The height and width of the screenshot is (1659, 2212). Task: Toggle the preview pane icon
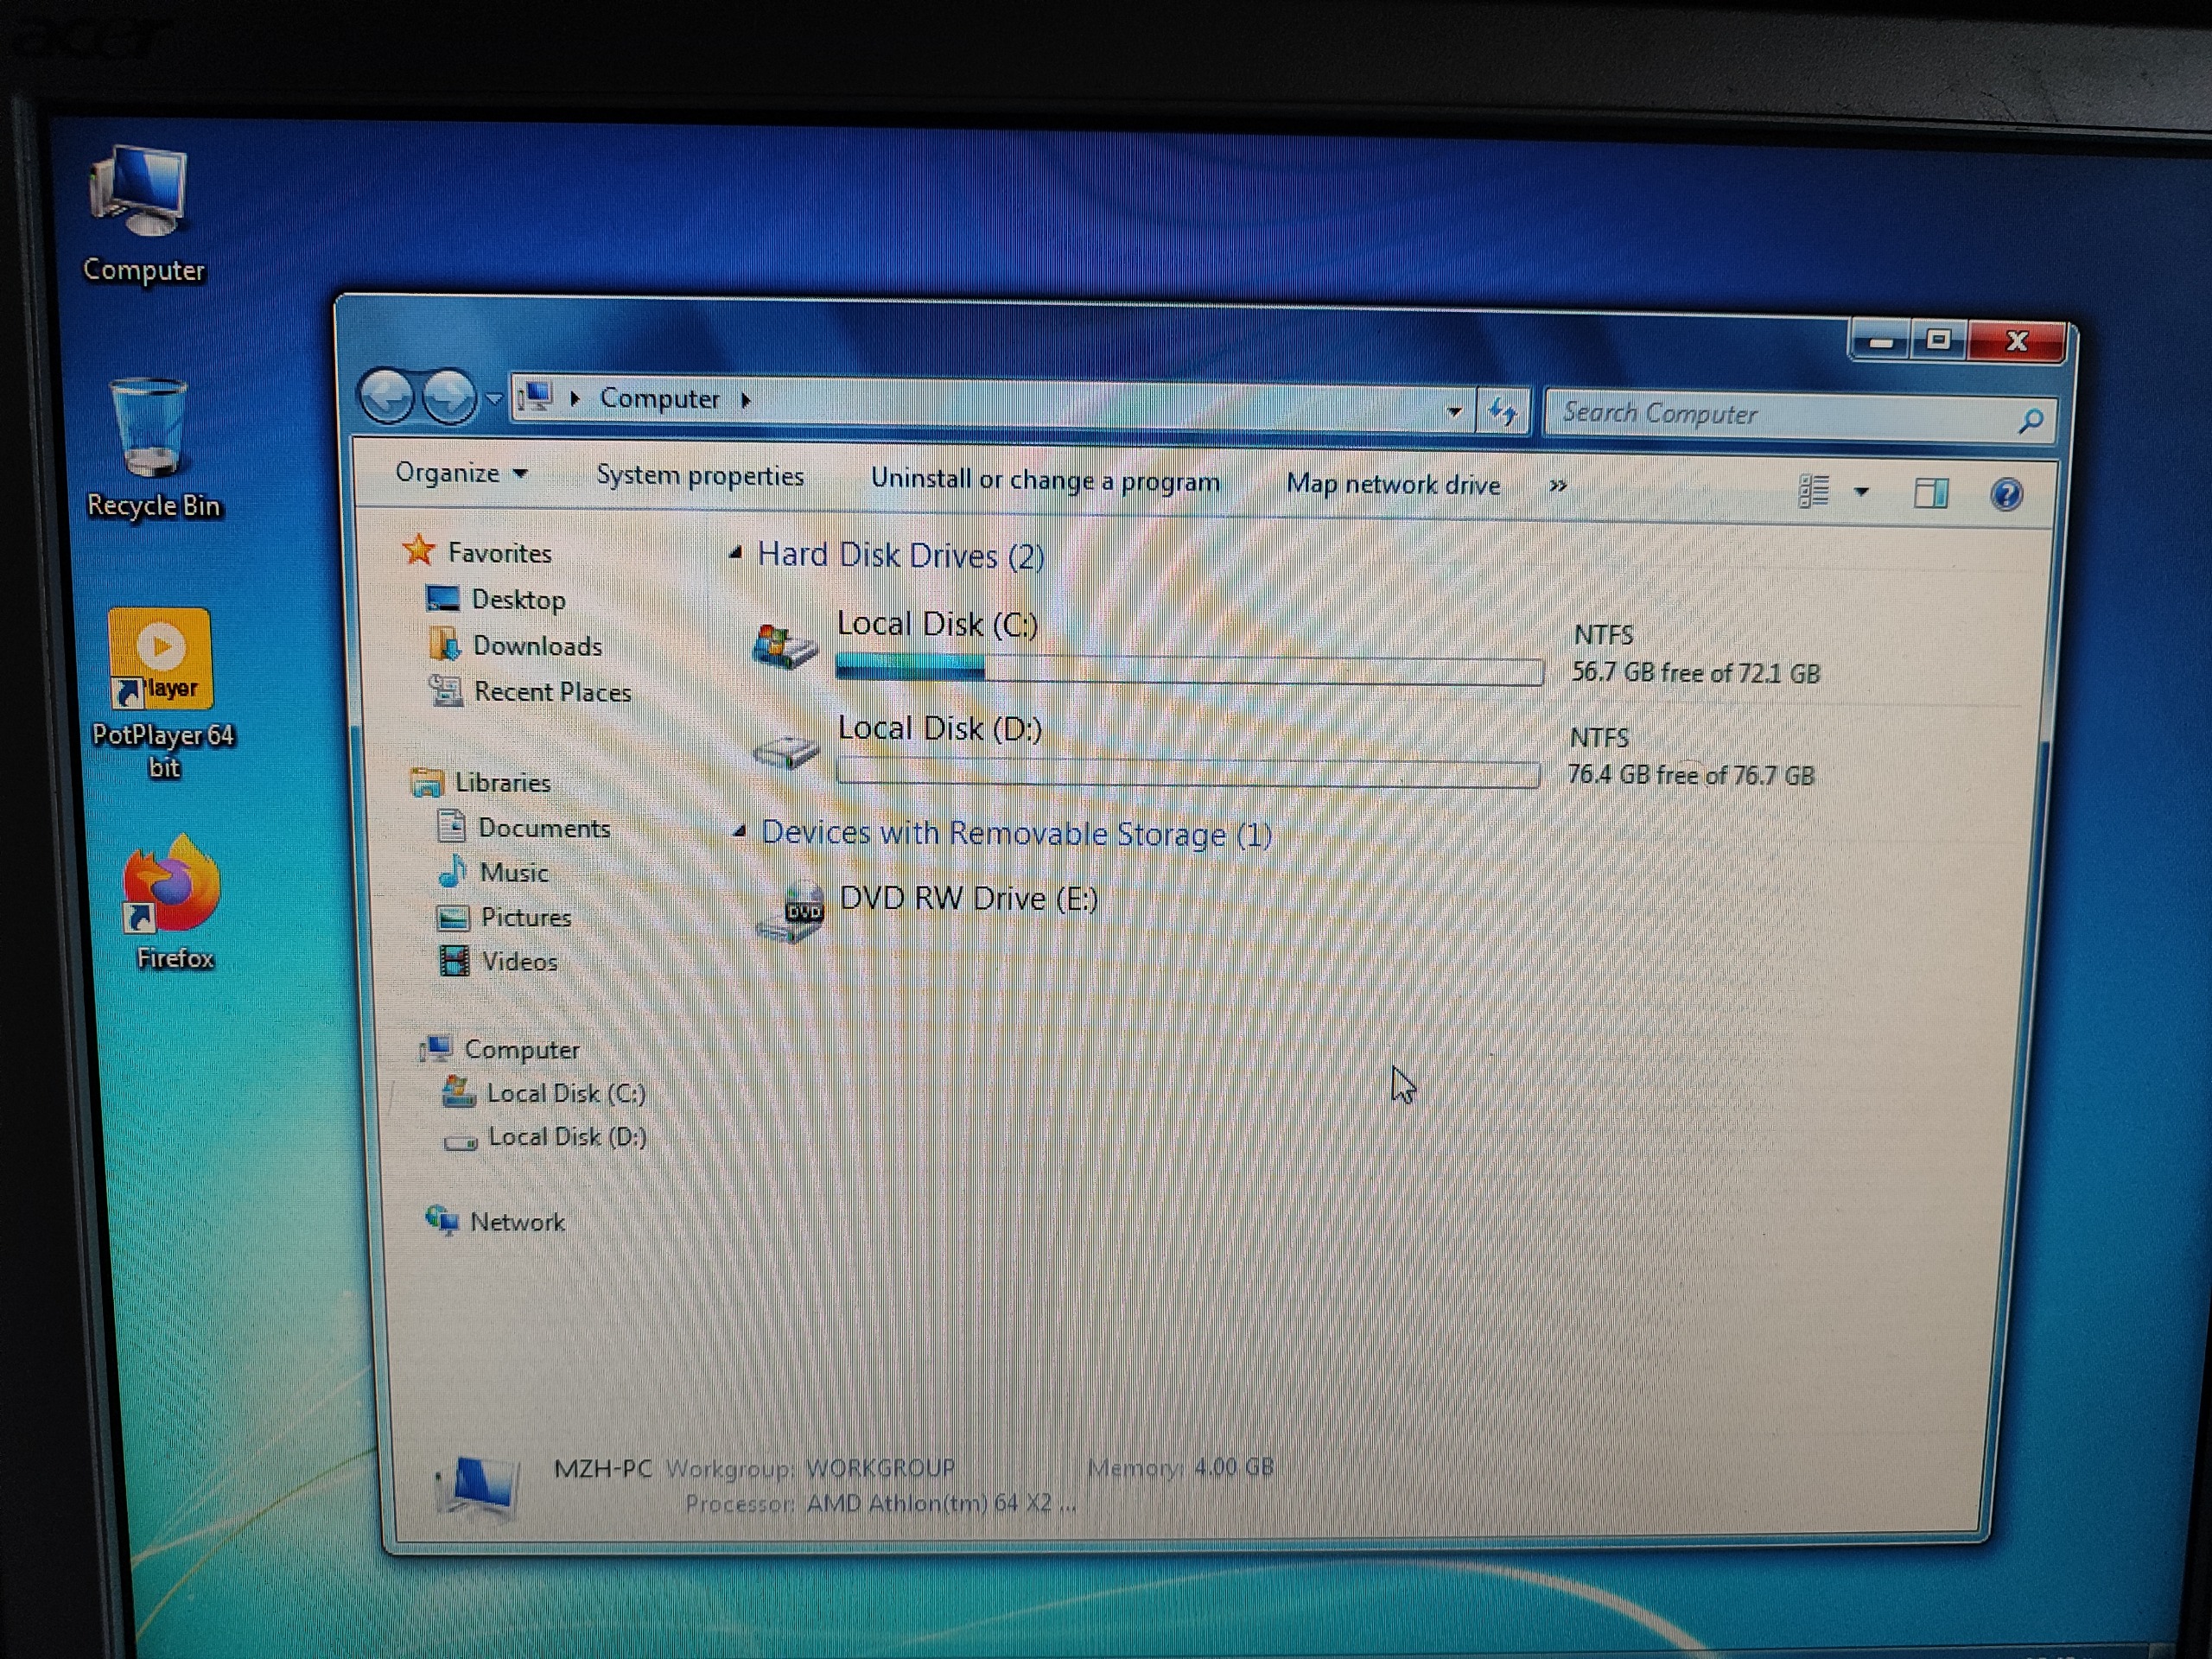pyautogui.click(x=1930, y=493)
